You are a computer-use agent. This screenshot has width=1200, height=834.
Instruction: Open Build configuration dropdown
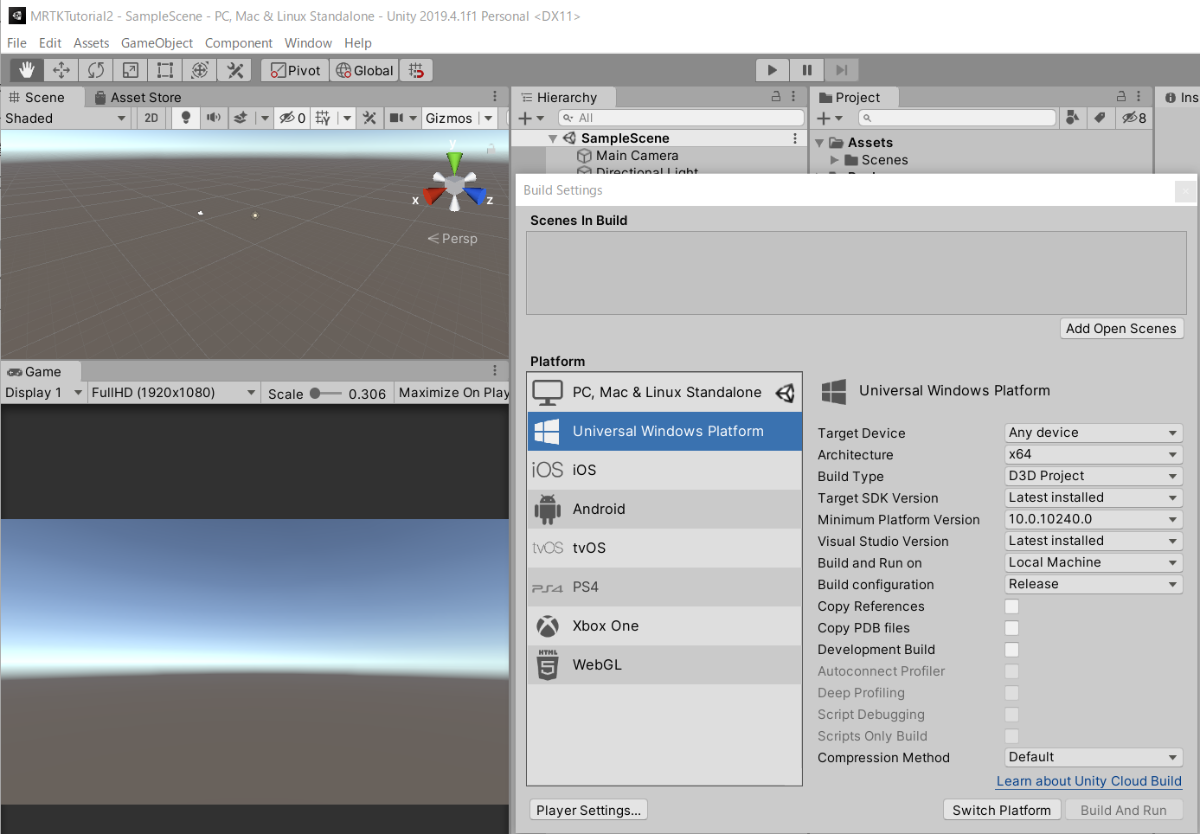click(1094, 584)
